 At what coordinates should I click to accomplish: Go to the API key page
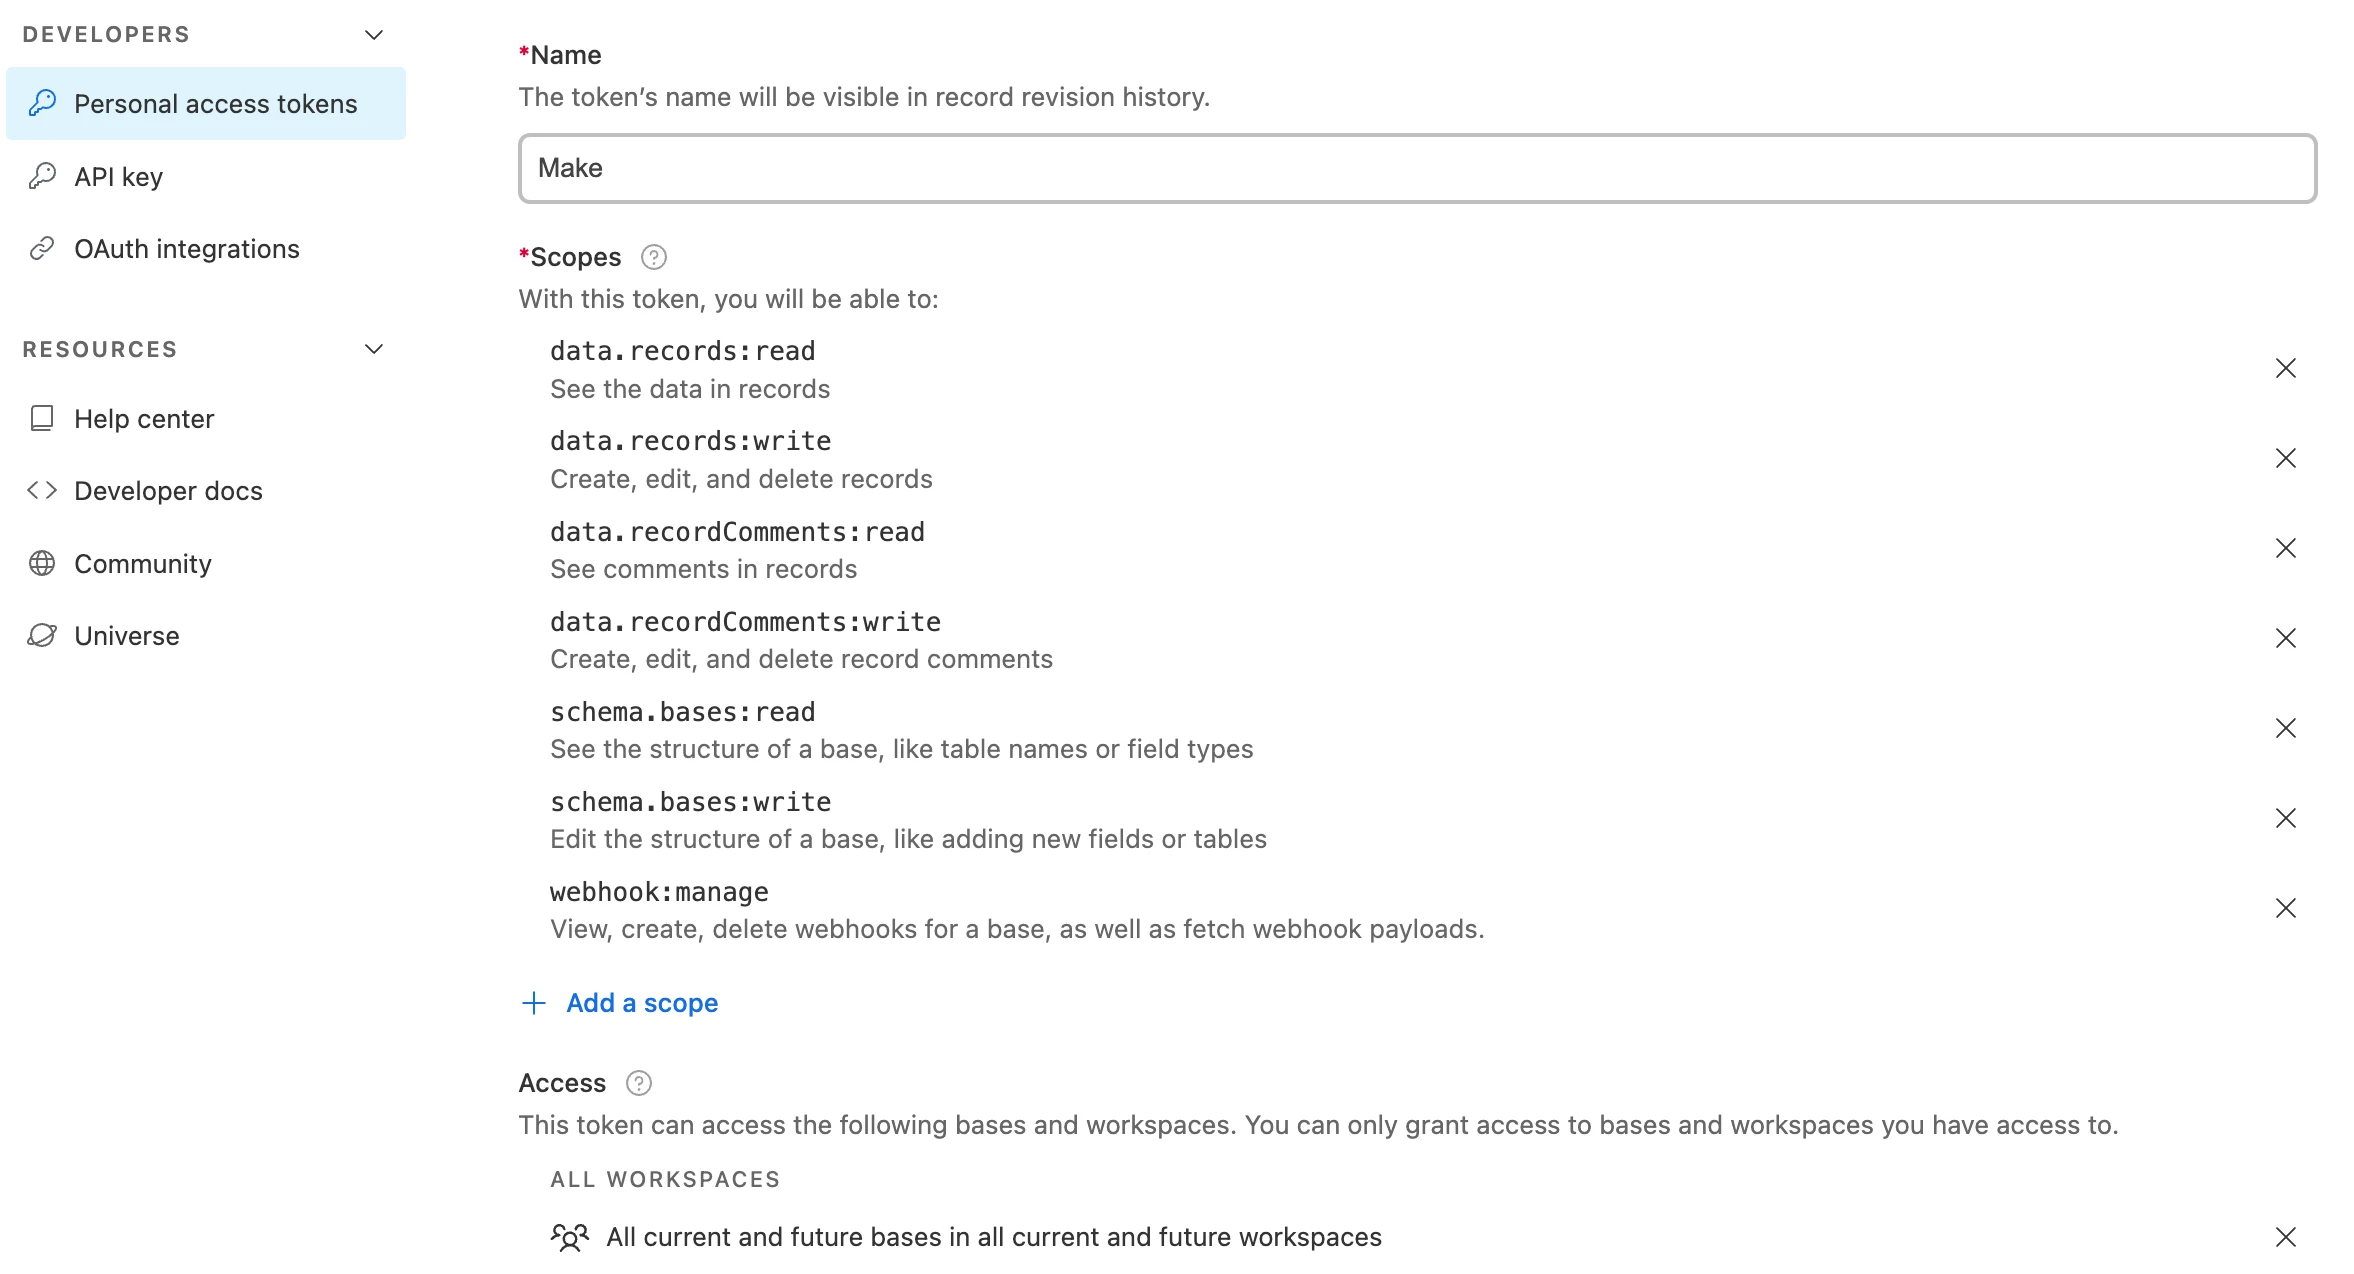[x=118, y=177]
